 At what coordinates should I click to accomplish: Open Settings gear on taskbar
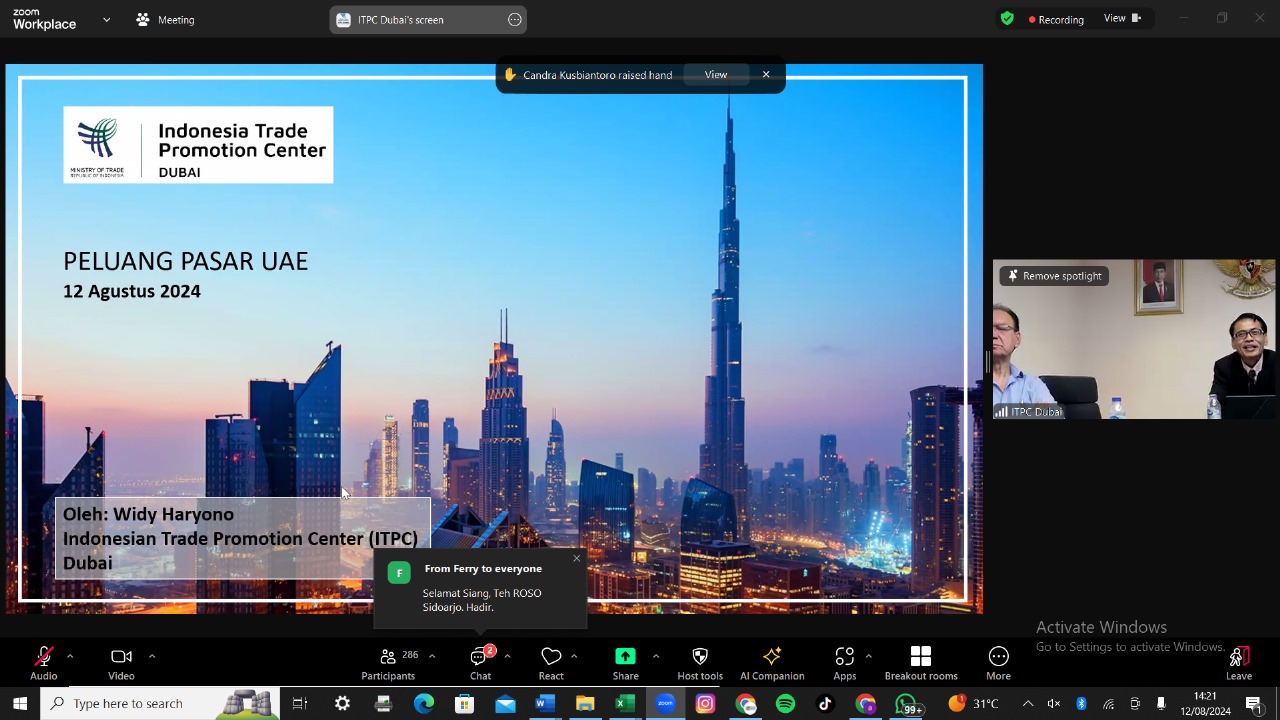(x=342, y=703)
